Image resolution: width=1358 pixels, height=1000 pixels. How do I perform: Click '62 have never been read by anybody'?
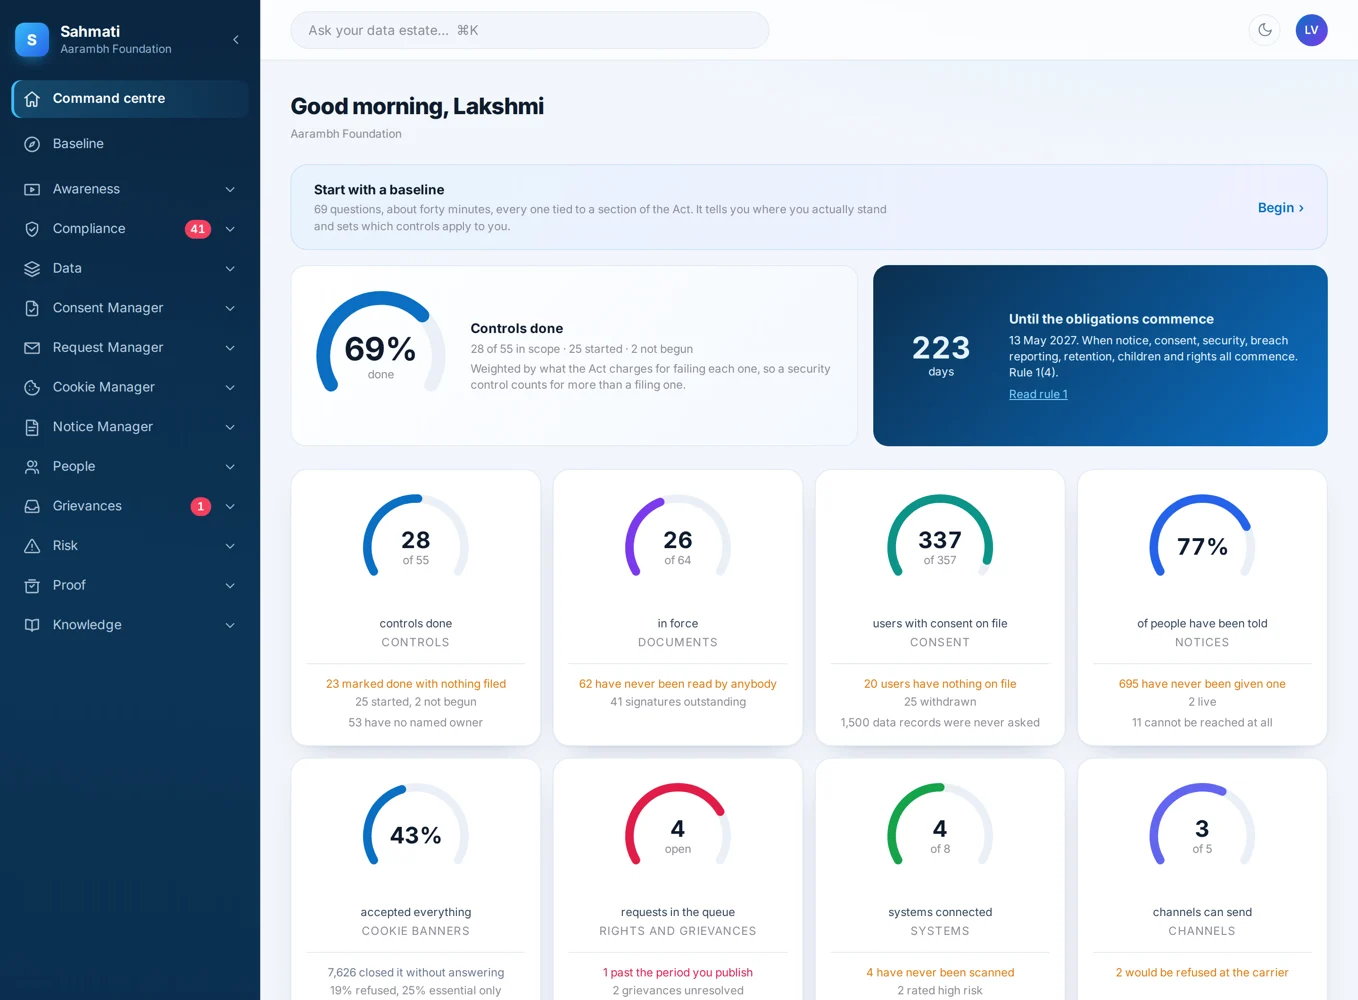[x=678, y=684]
